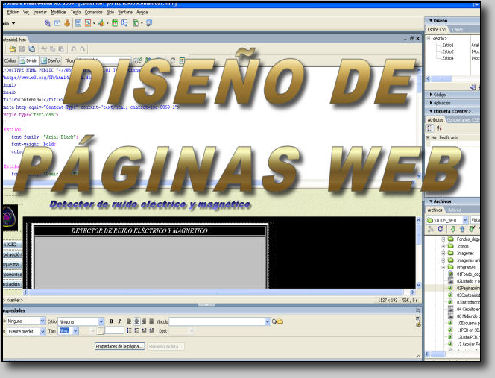Open the Modificar menu
495x378 pixels.
tap(58, 12)
